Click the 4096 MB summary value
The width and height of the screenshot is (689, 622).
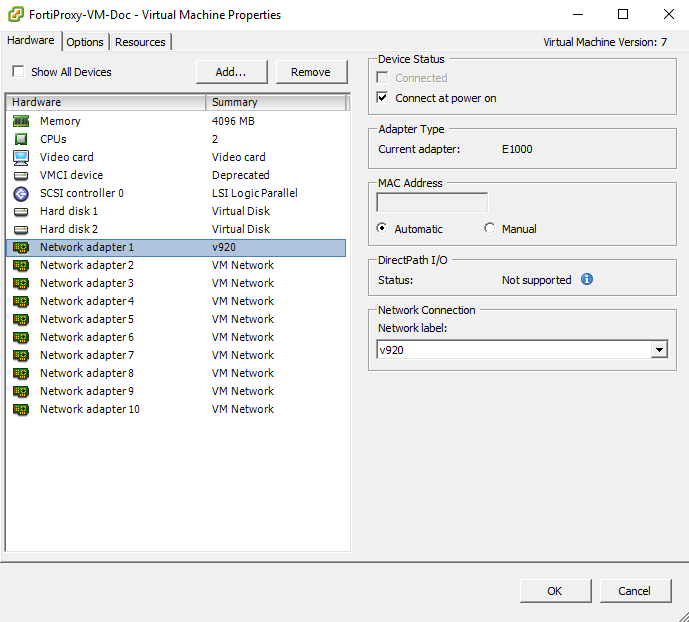[233, 121]
